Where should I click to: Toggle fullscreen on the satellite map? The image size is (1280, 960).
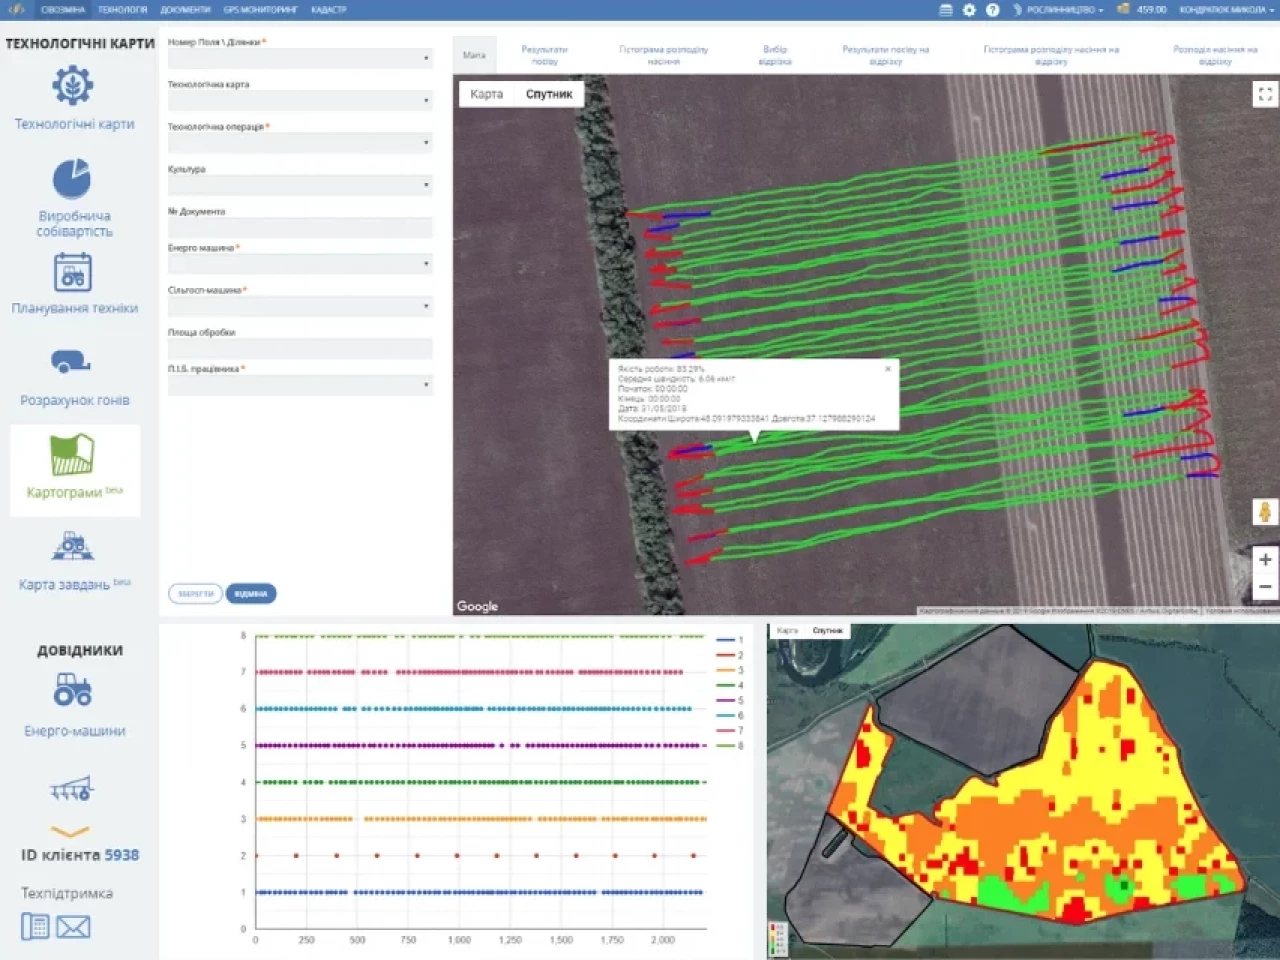tap(1265, 94)
